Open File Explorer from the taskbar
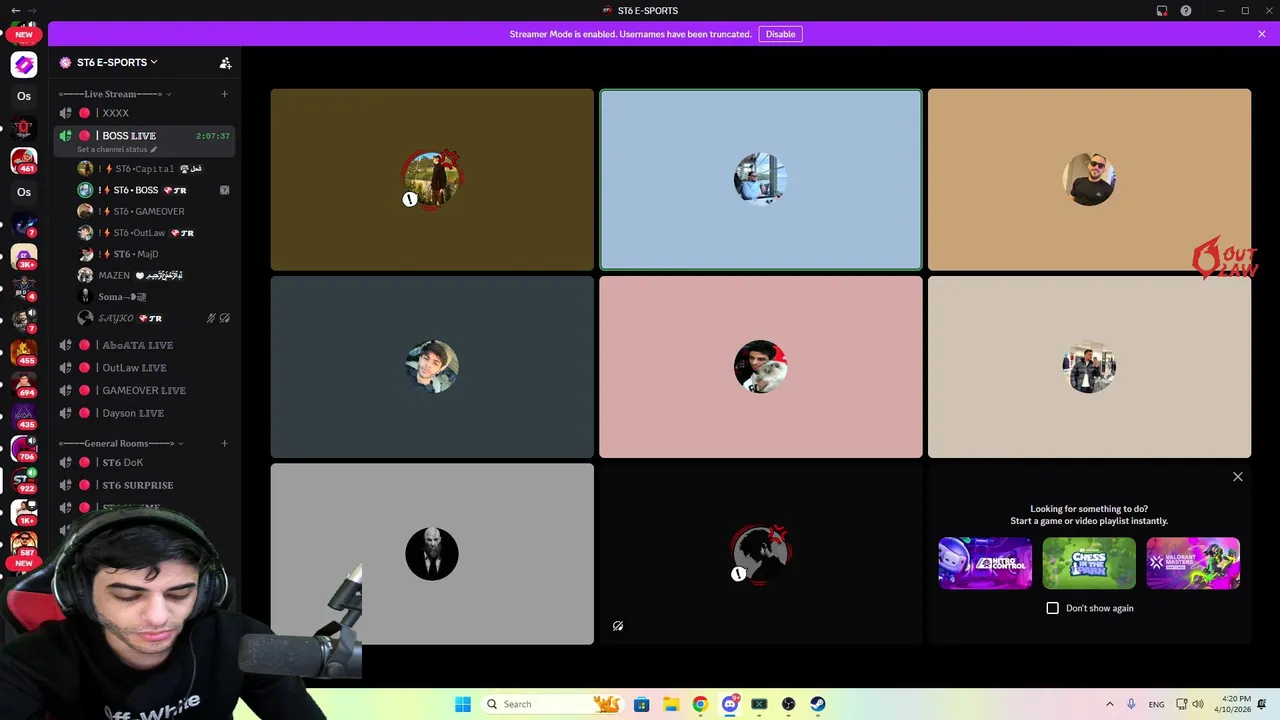Viewport: 1280px width, 720px height. 671,704
